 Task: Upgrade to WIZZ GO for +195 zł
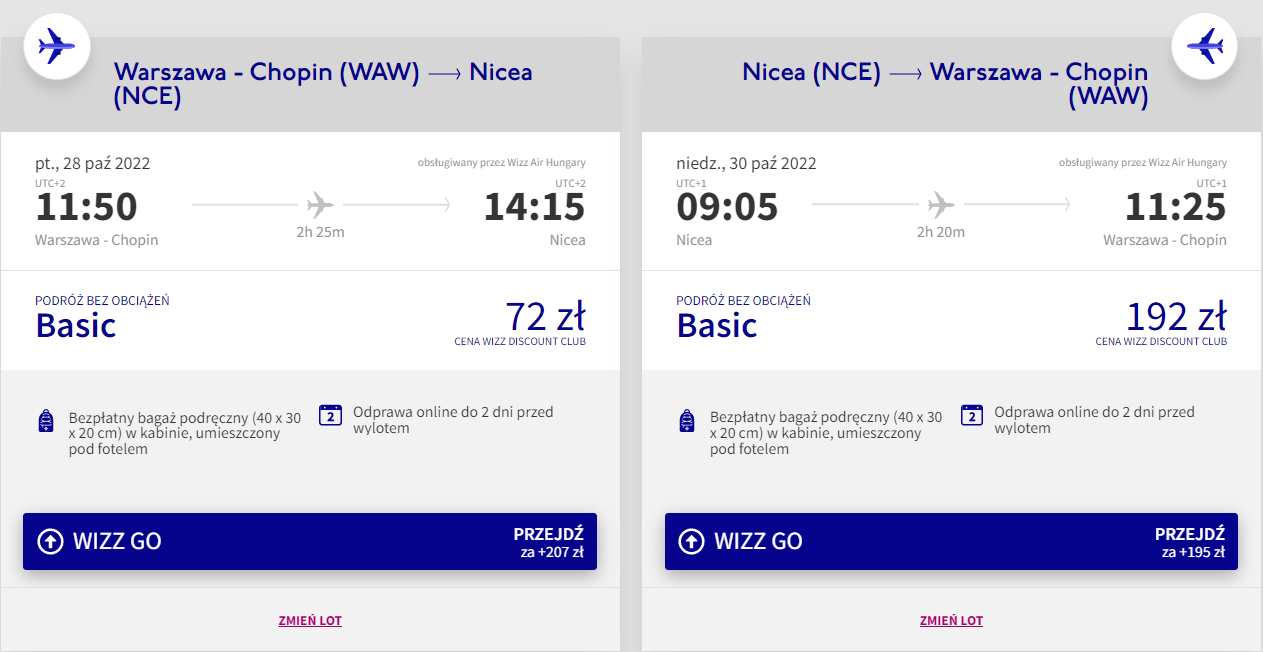(x=951, y=541)
